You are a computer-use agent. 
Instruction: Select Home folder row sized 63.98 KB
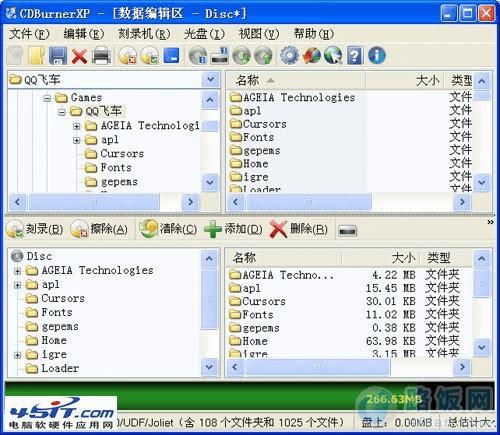(344, 341)
